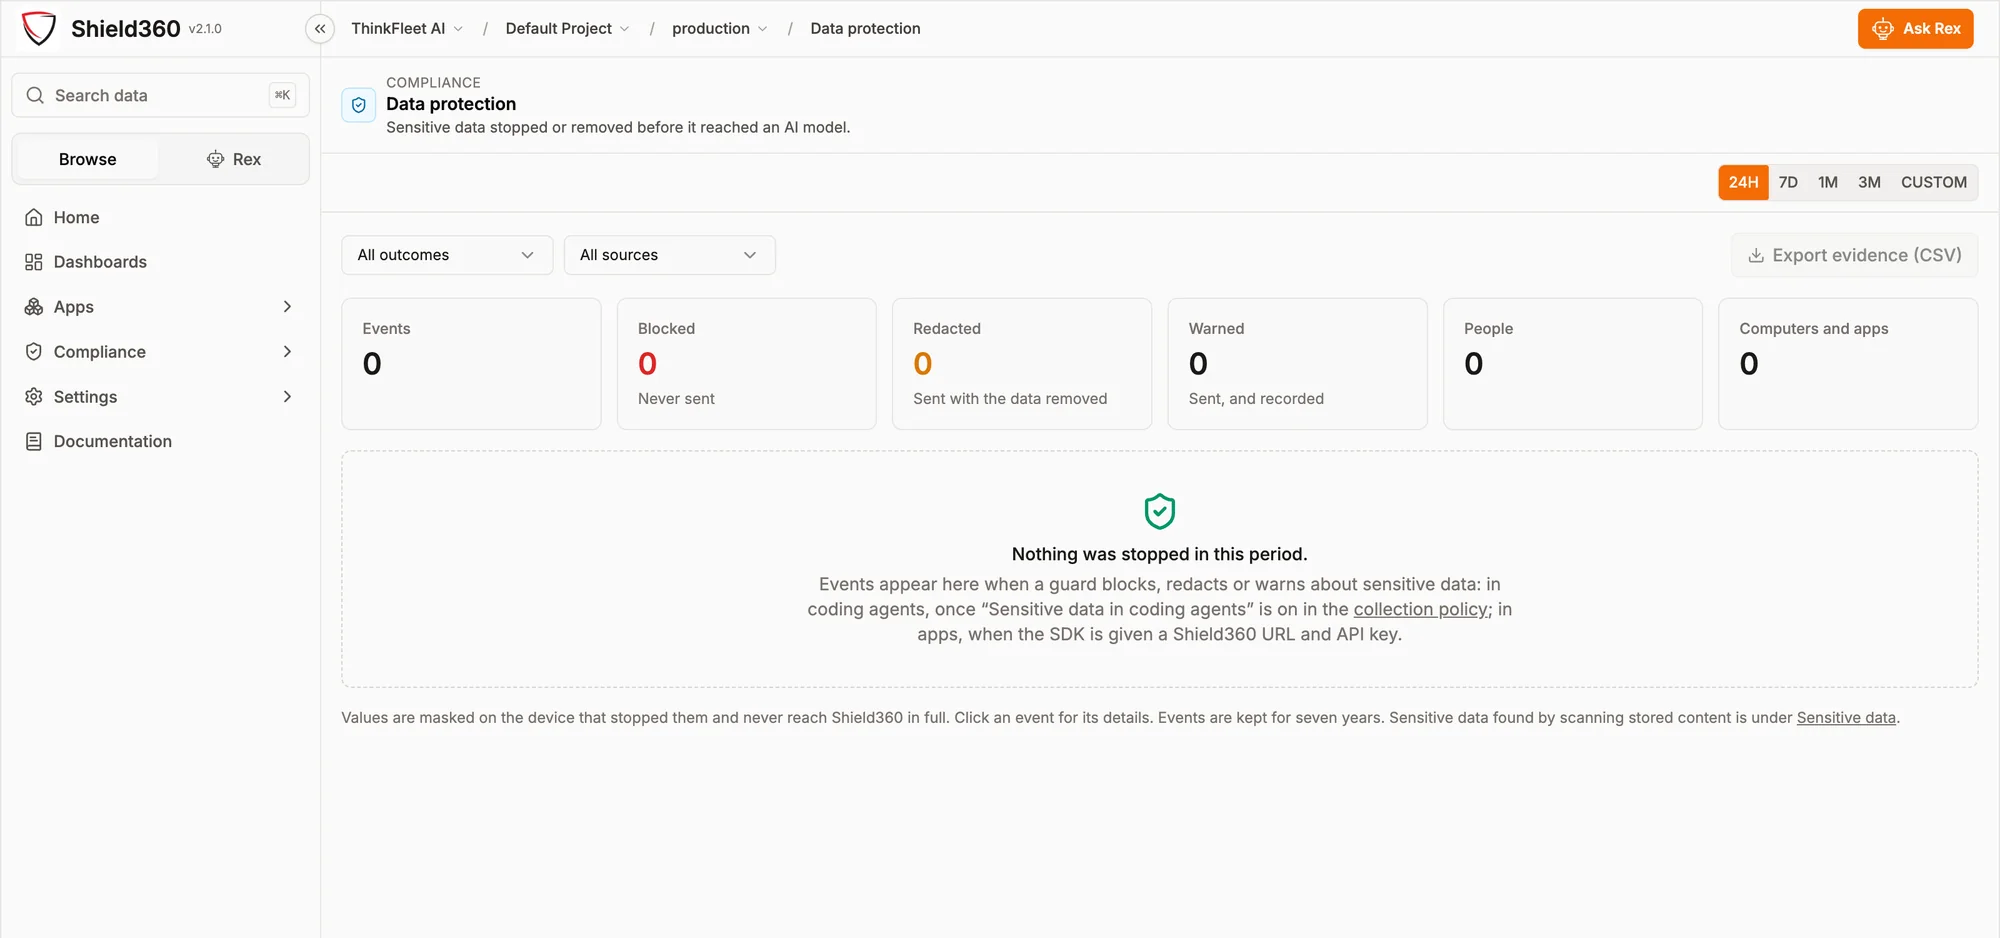Viewport: 2000px width, 938px height.
Task: Click into the Search data field
Action: (x=160, y=95)
